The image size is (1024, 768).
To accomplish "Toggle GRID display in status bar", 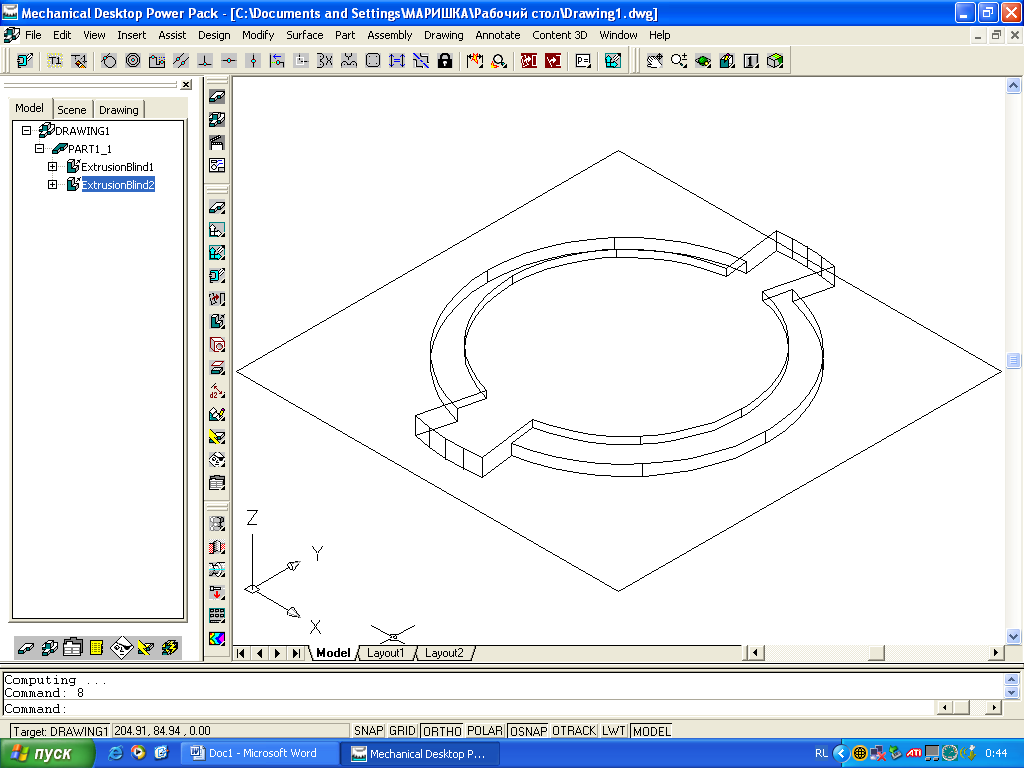I will coord(402,731).
